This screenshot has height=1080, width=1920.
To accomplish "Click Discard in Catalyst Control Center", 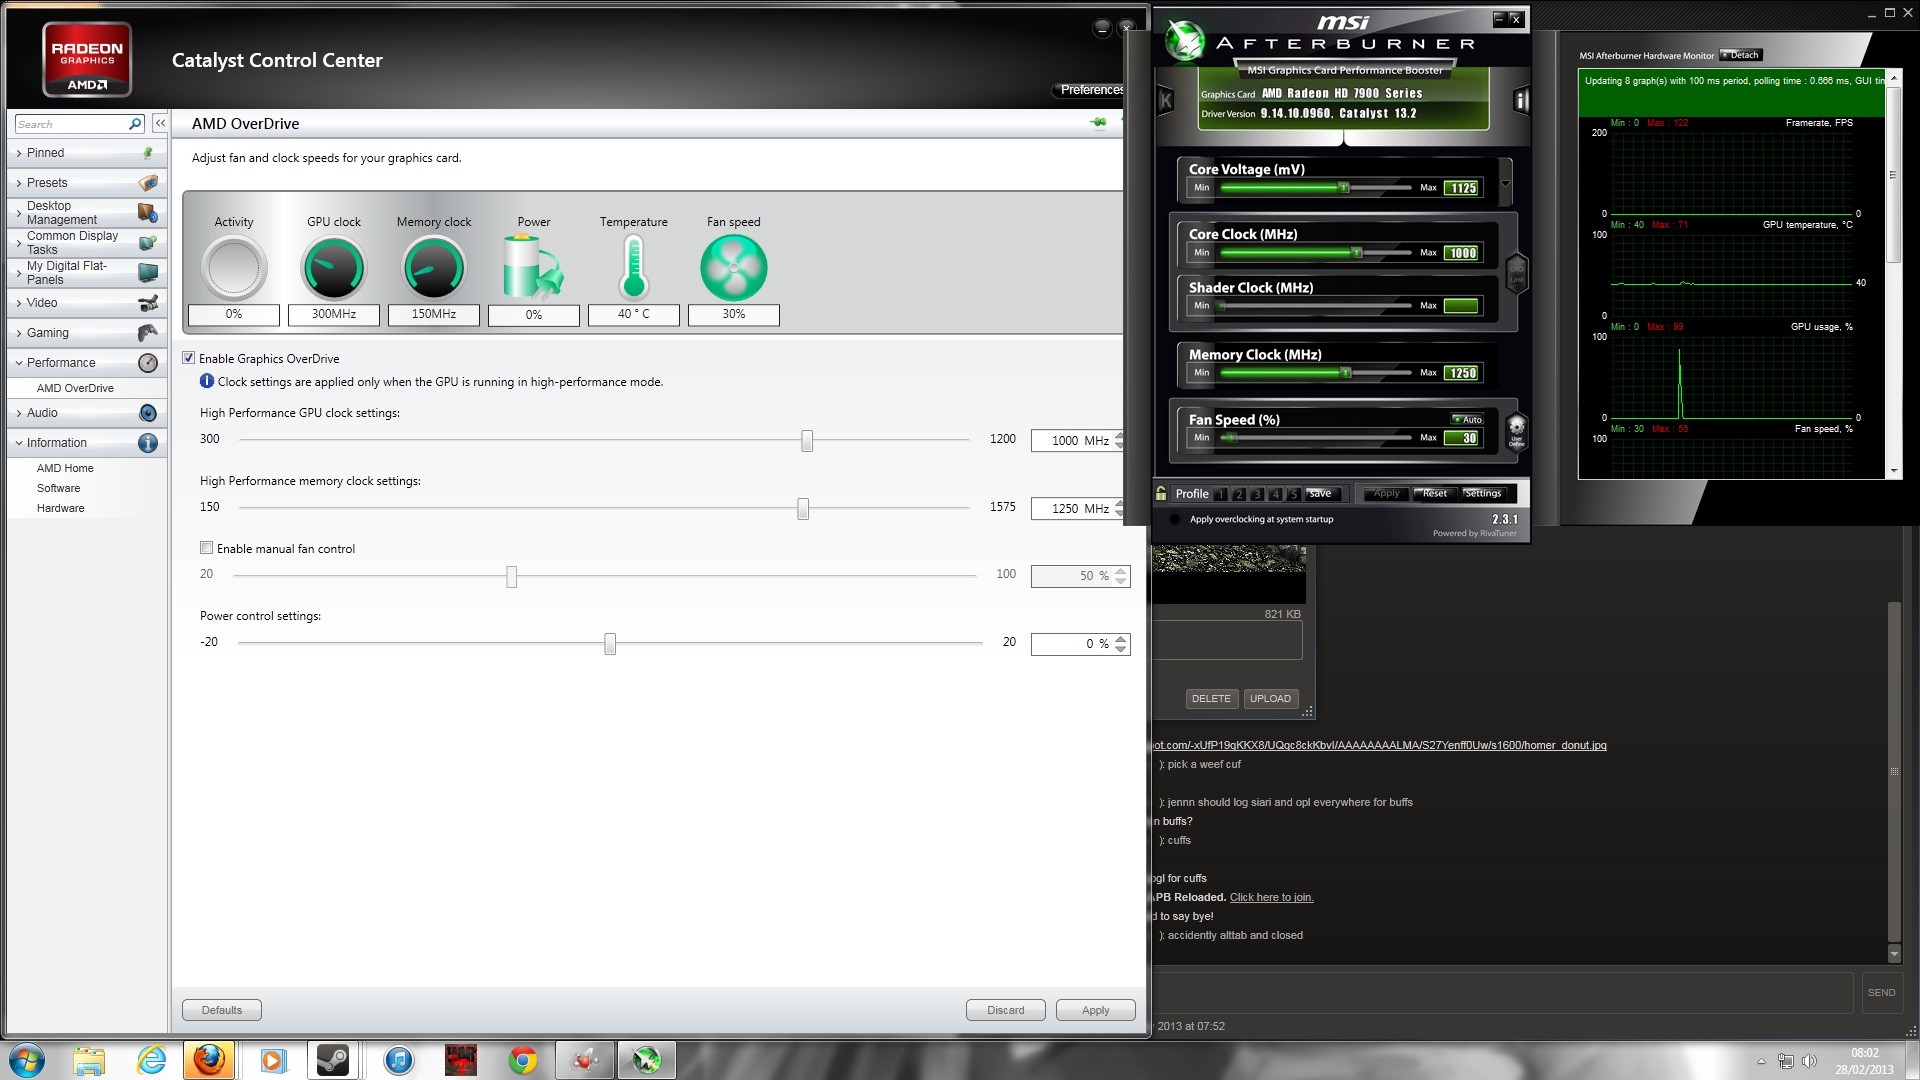I will tap(1006, 1010).
